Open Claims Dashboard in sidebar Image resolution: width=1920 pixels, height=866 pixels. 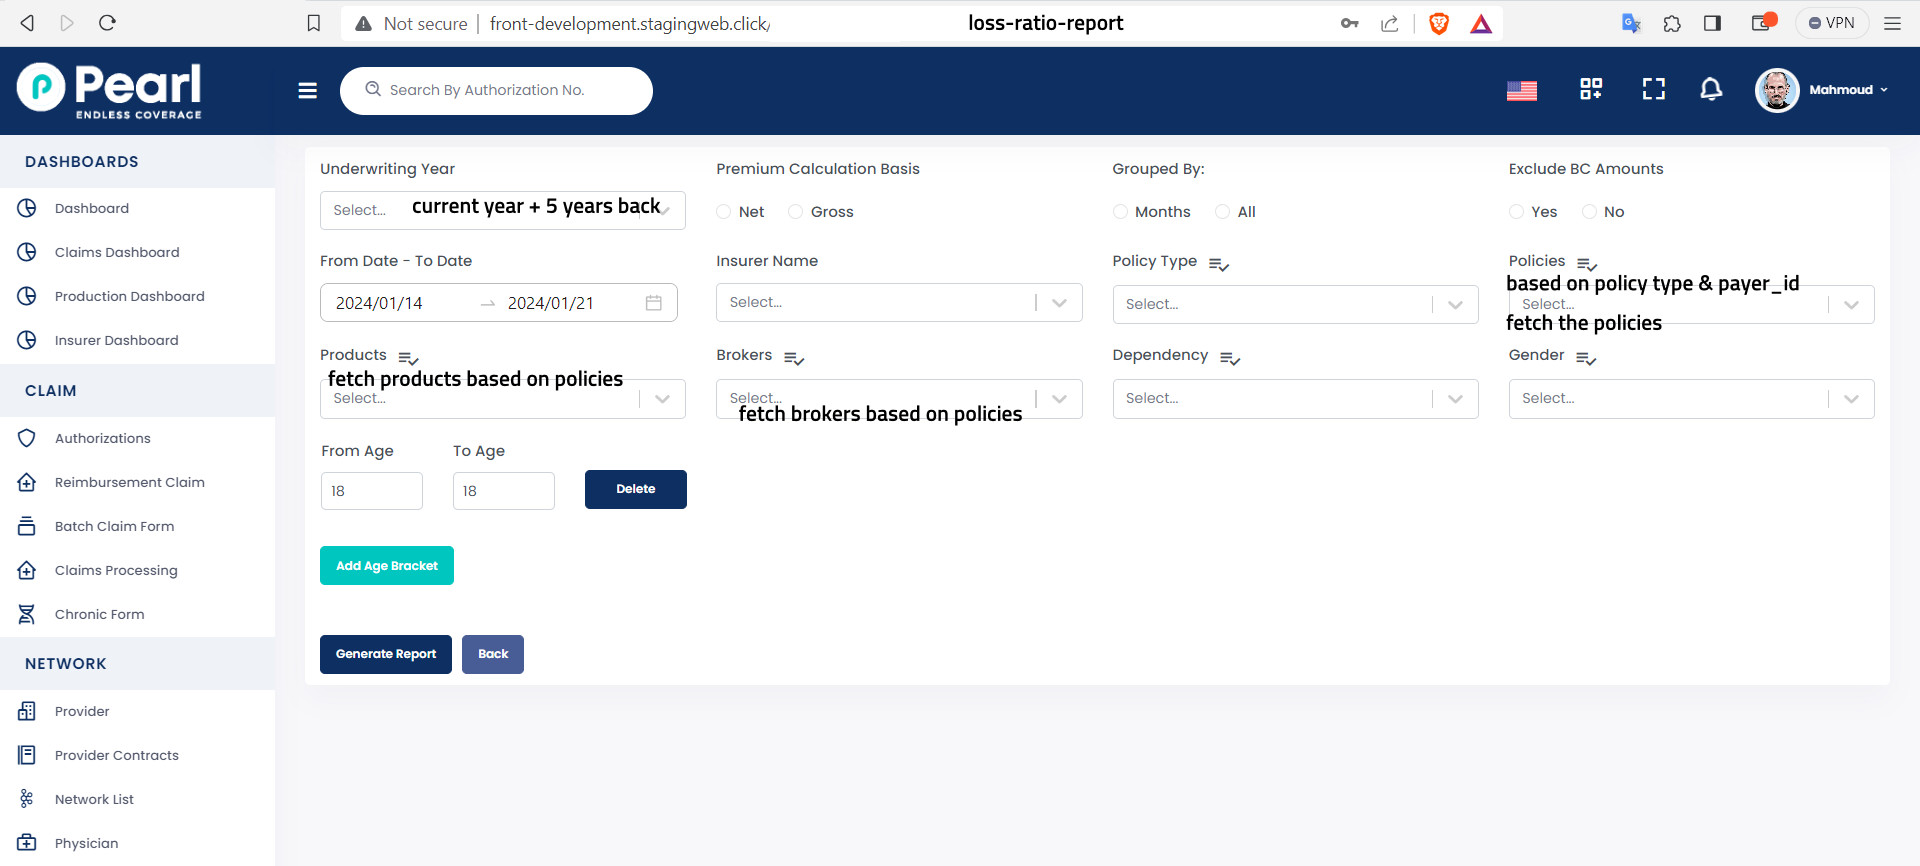pyautogui.click(x=117, y=253)
